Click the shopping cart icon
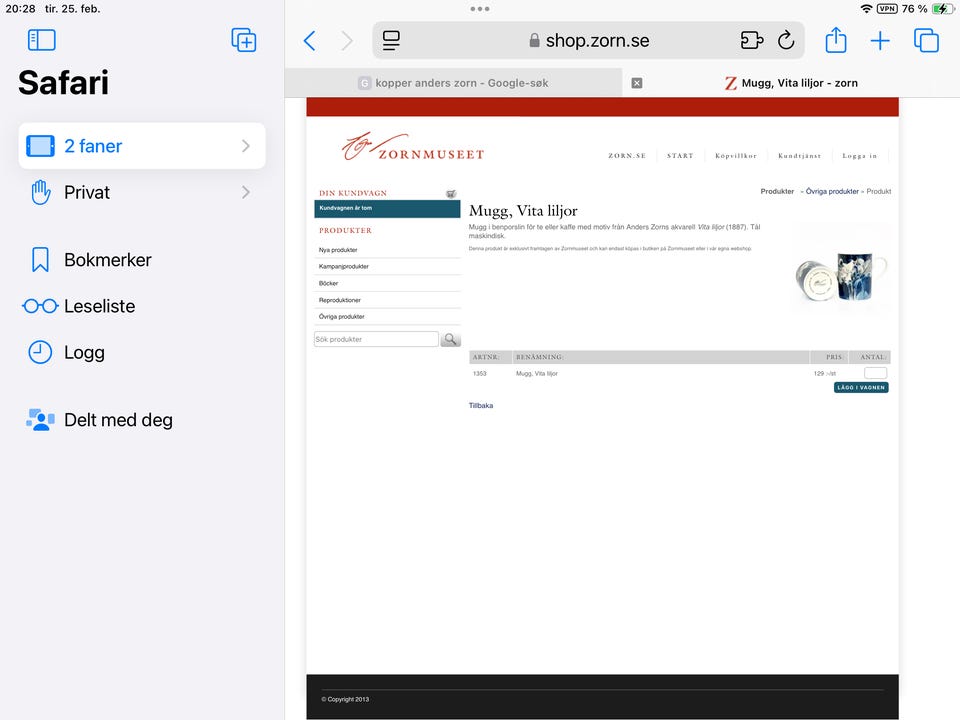The height and width of the screenshot is (720, 960). [451, 193]
